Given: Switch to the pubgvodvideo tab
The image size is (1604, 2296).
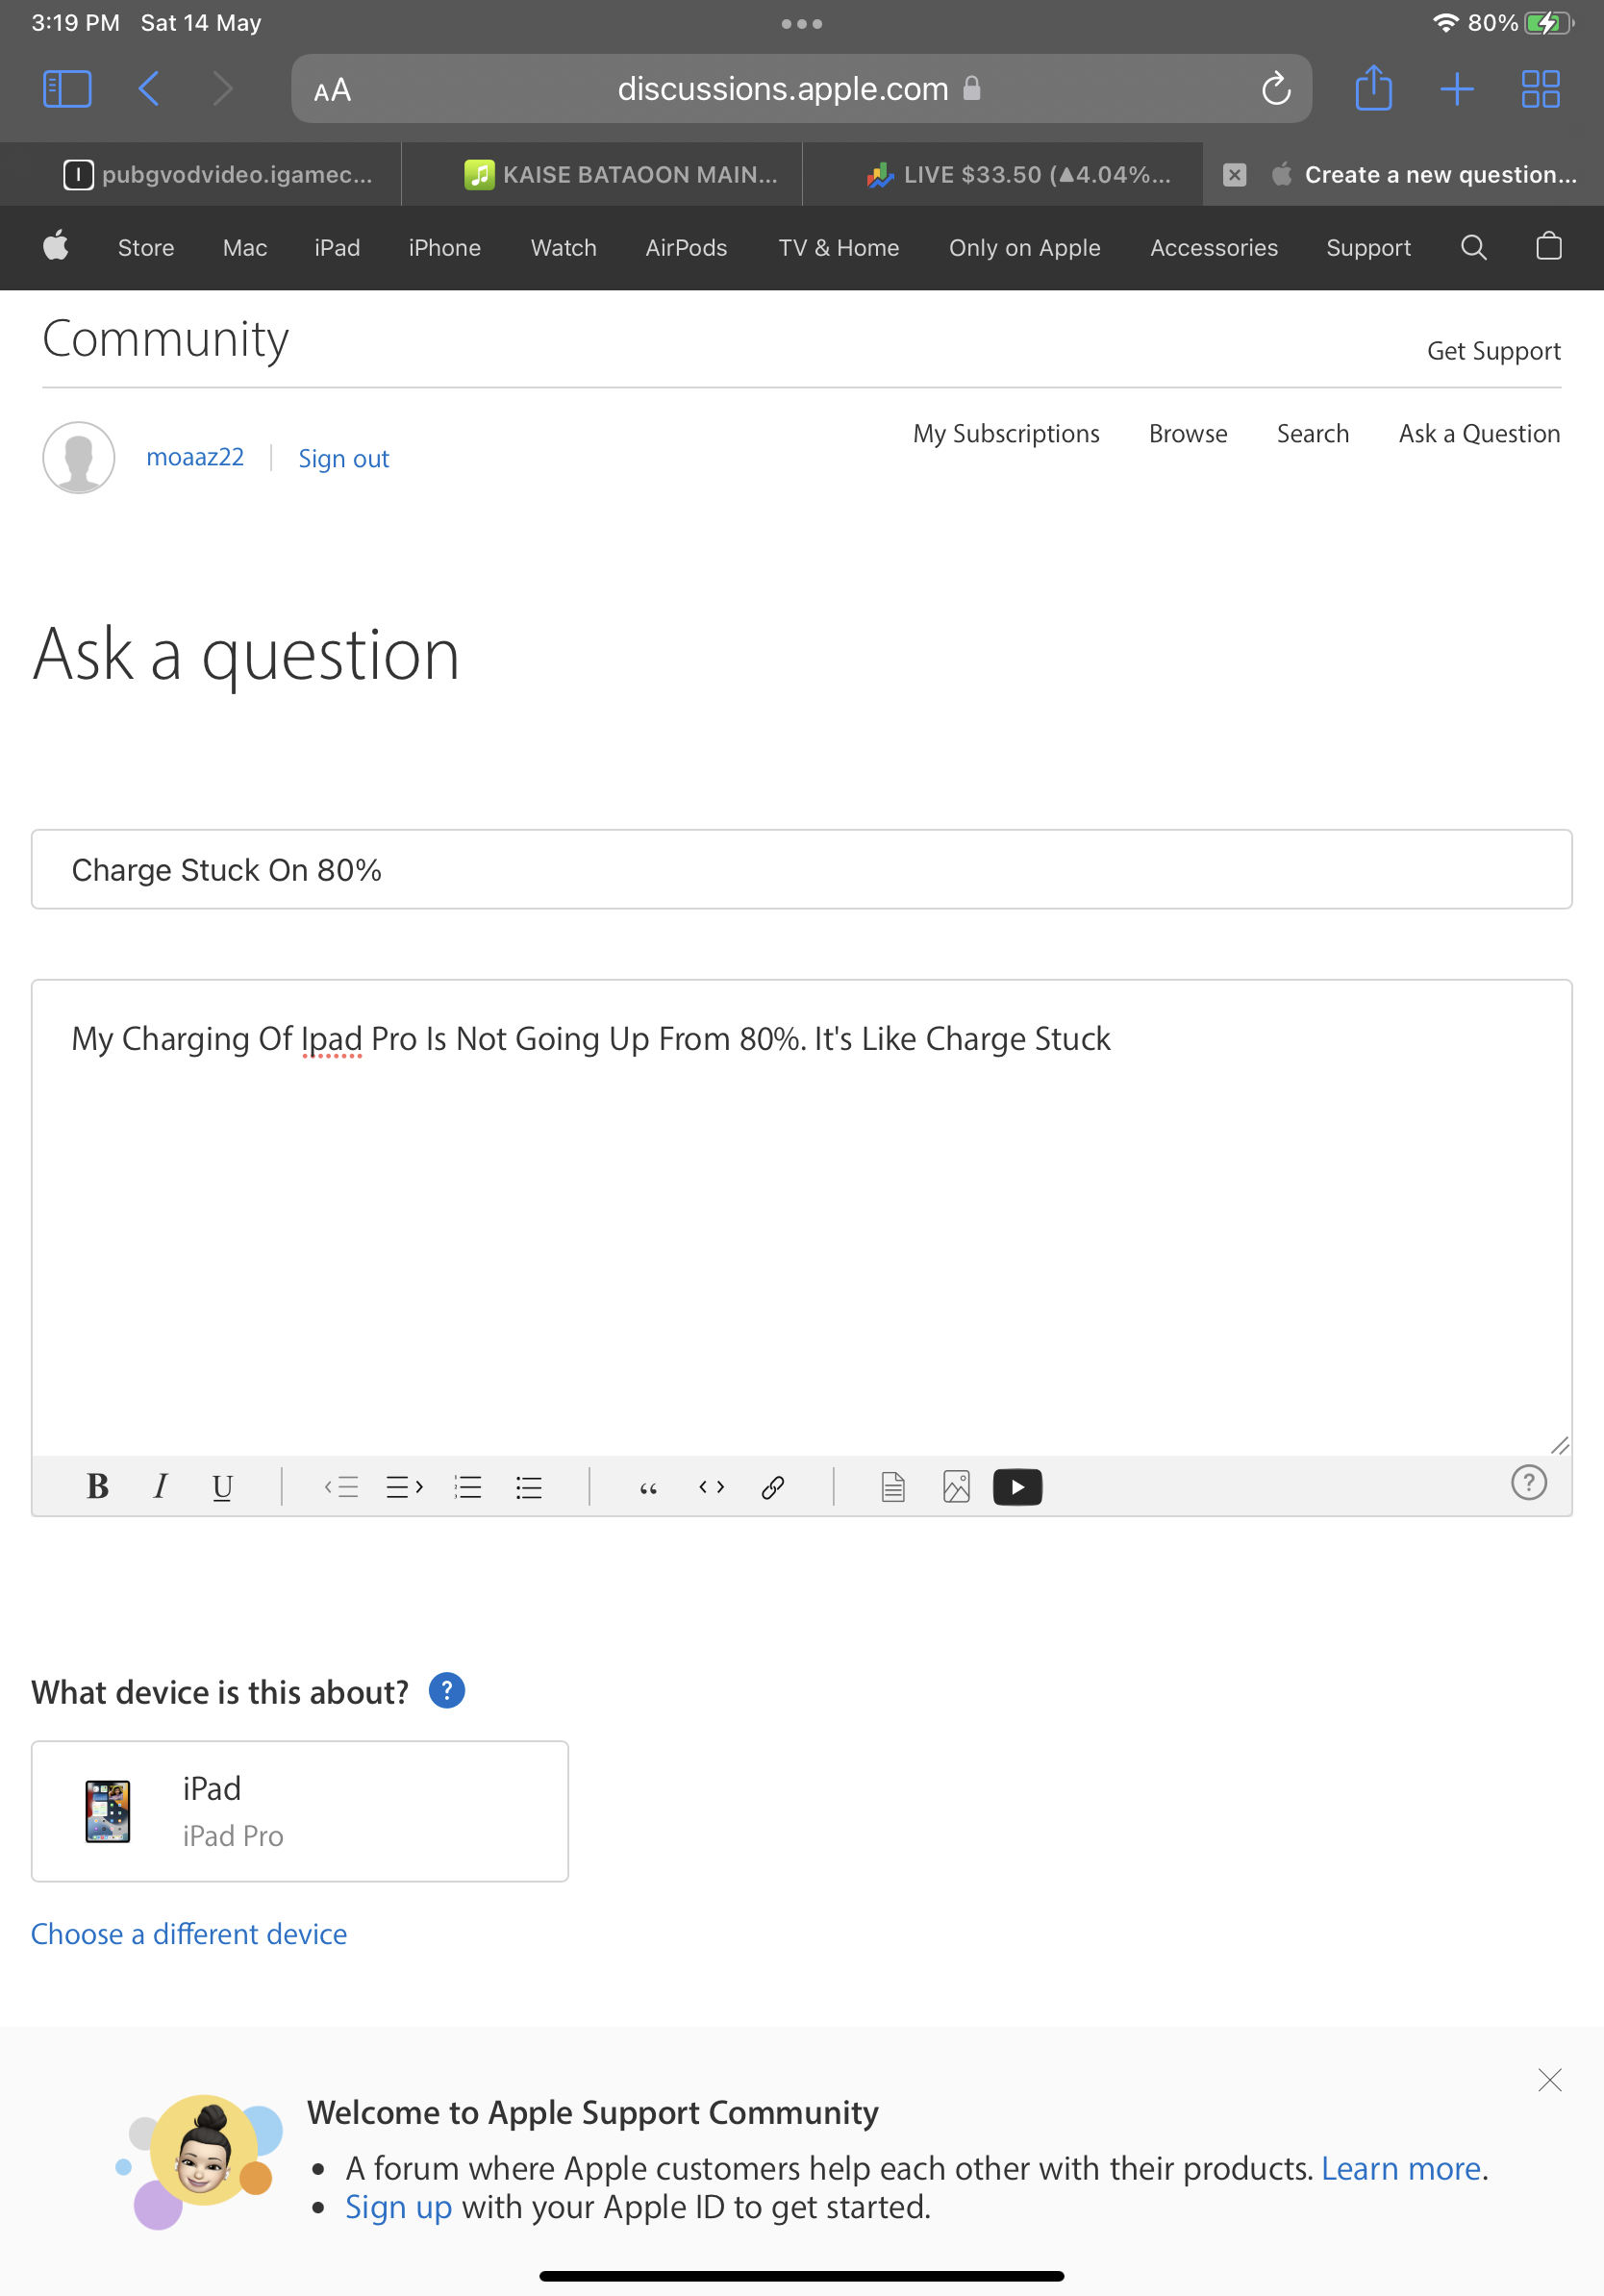Looking at the screenshot, I should pyautogui.click(x=201, y=174).
